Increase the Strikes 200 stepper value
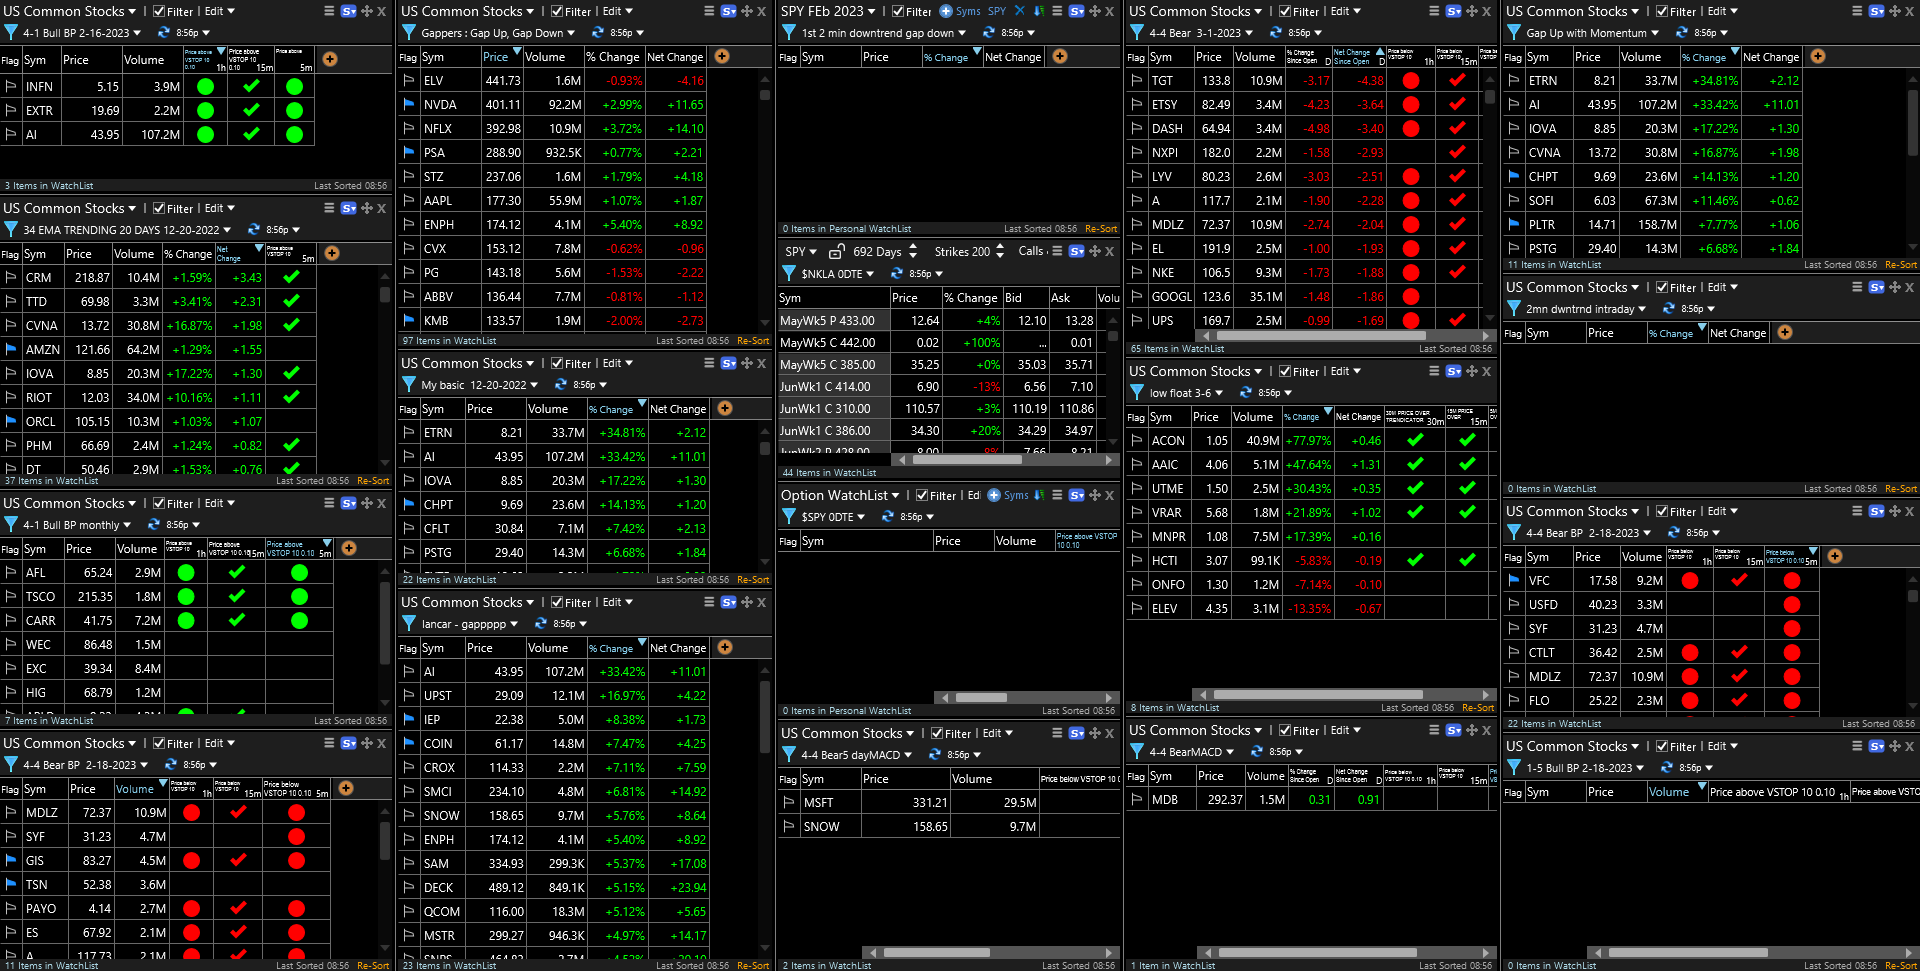 1000,247
